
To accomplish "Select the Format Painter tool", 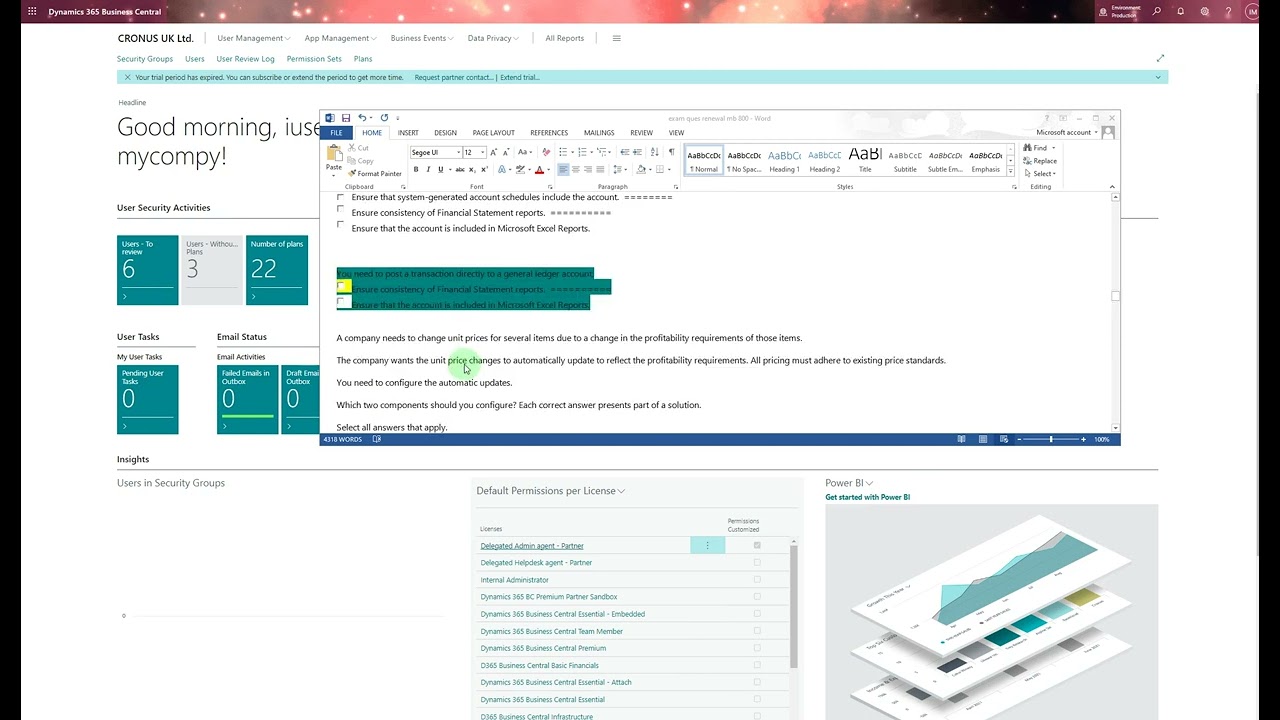I will [x=375, y=174].
